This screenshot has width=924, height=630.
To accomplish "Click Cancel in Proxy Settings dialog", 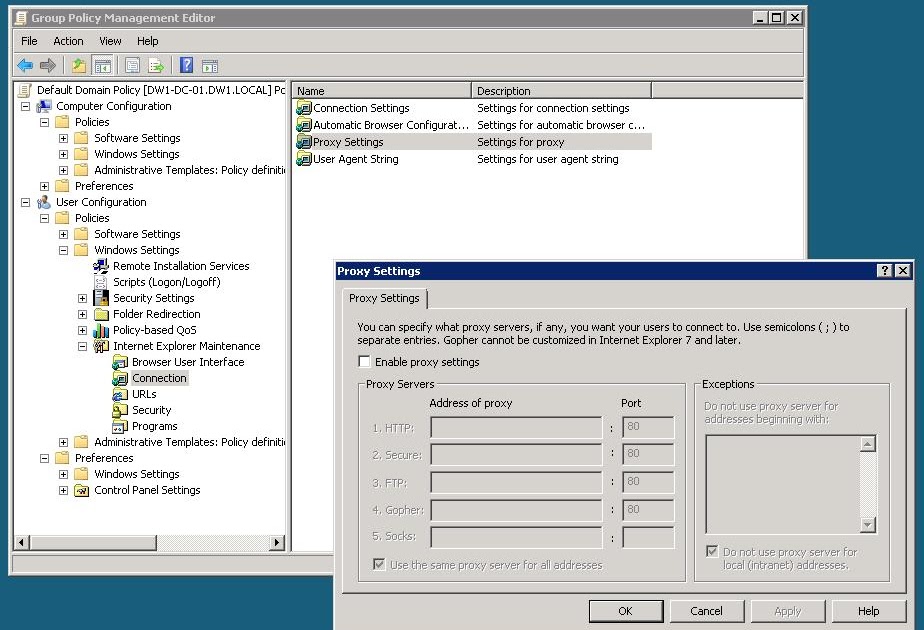I will click(x=706, y=611).
